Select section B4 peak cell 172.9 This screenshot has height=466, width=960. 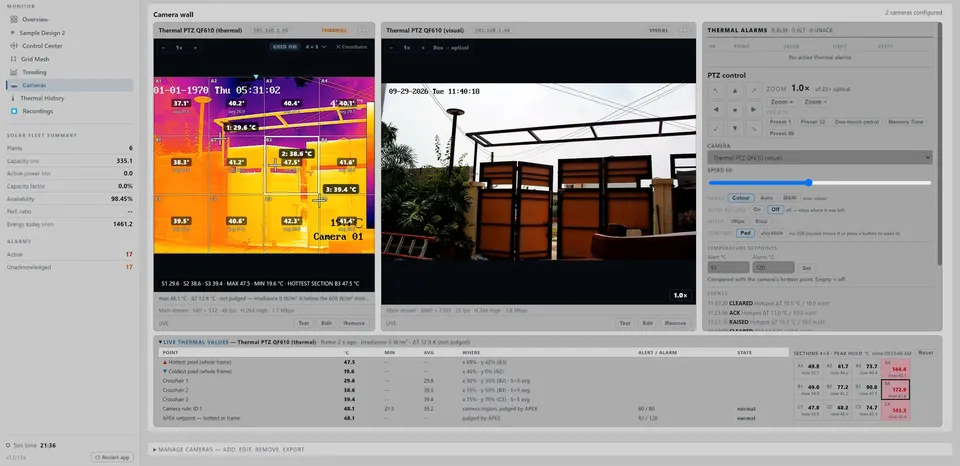[x=896, y=389]
